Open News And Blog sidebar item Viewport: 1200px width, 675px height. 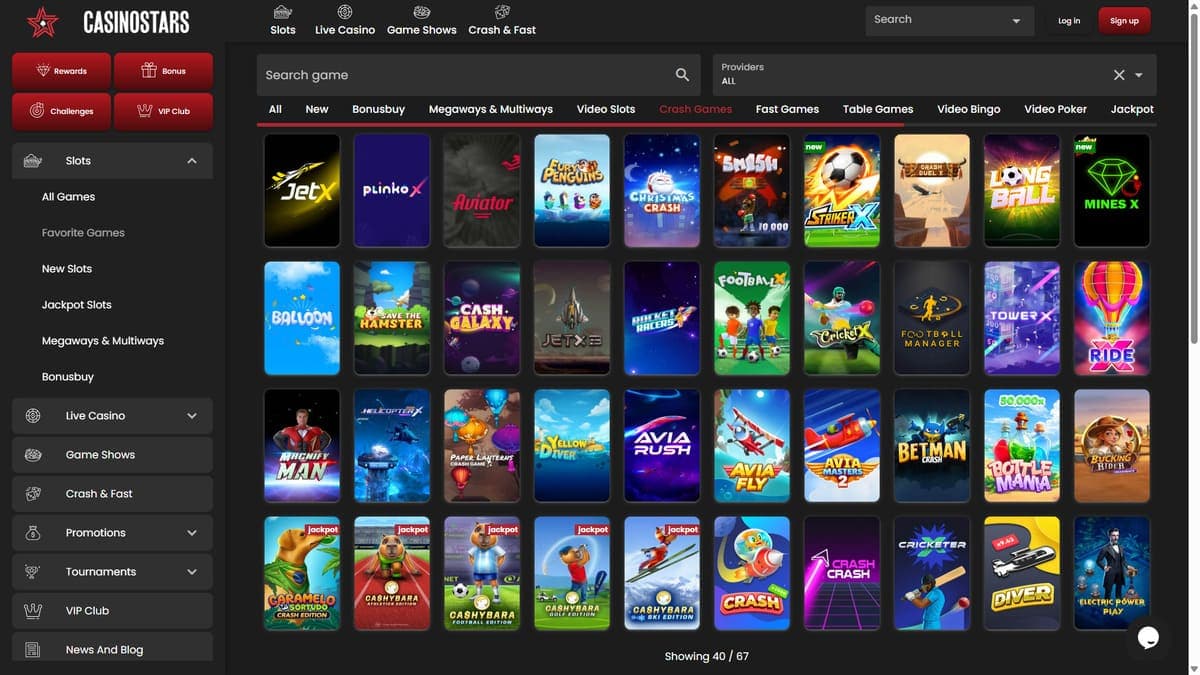point(112,649)
